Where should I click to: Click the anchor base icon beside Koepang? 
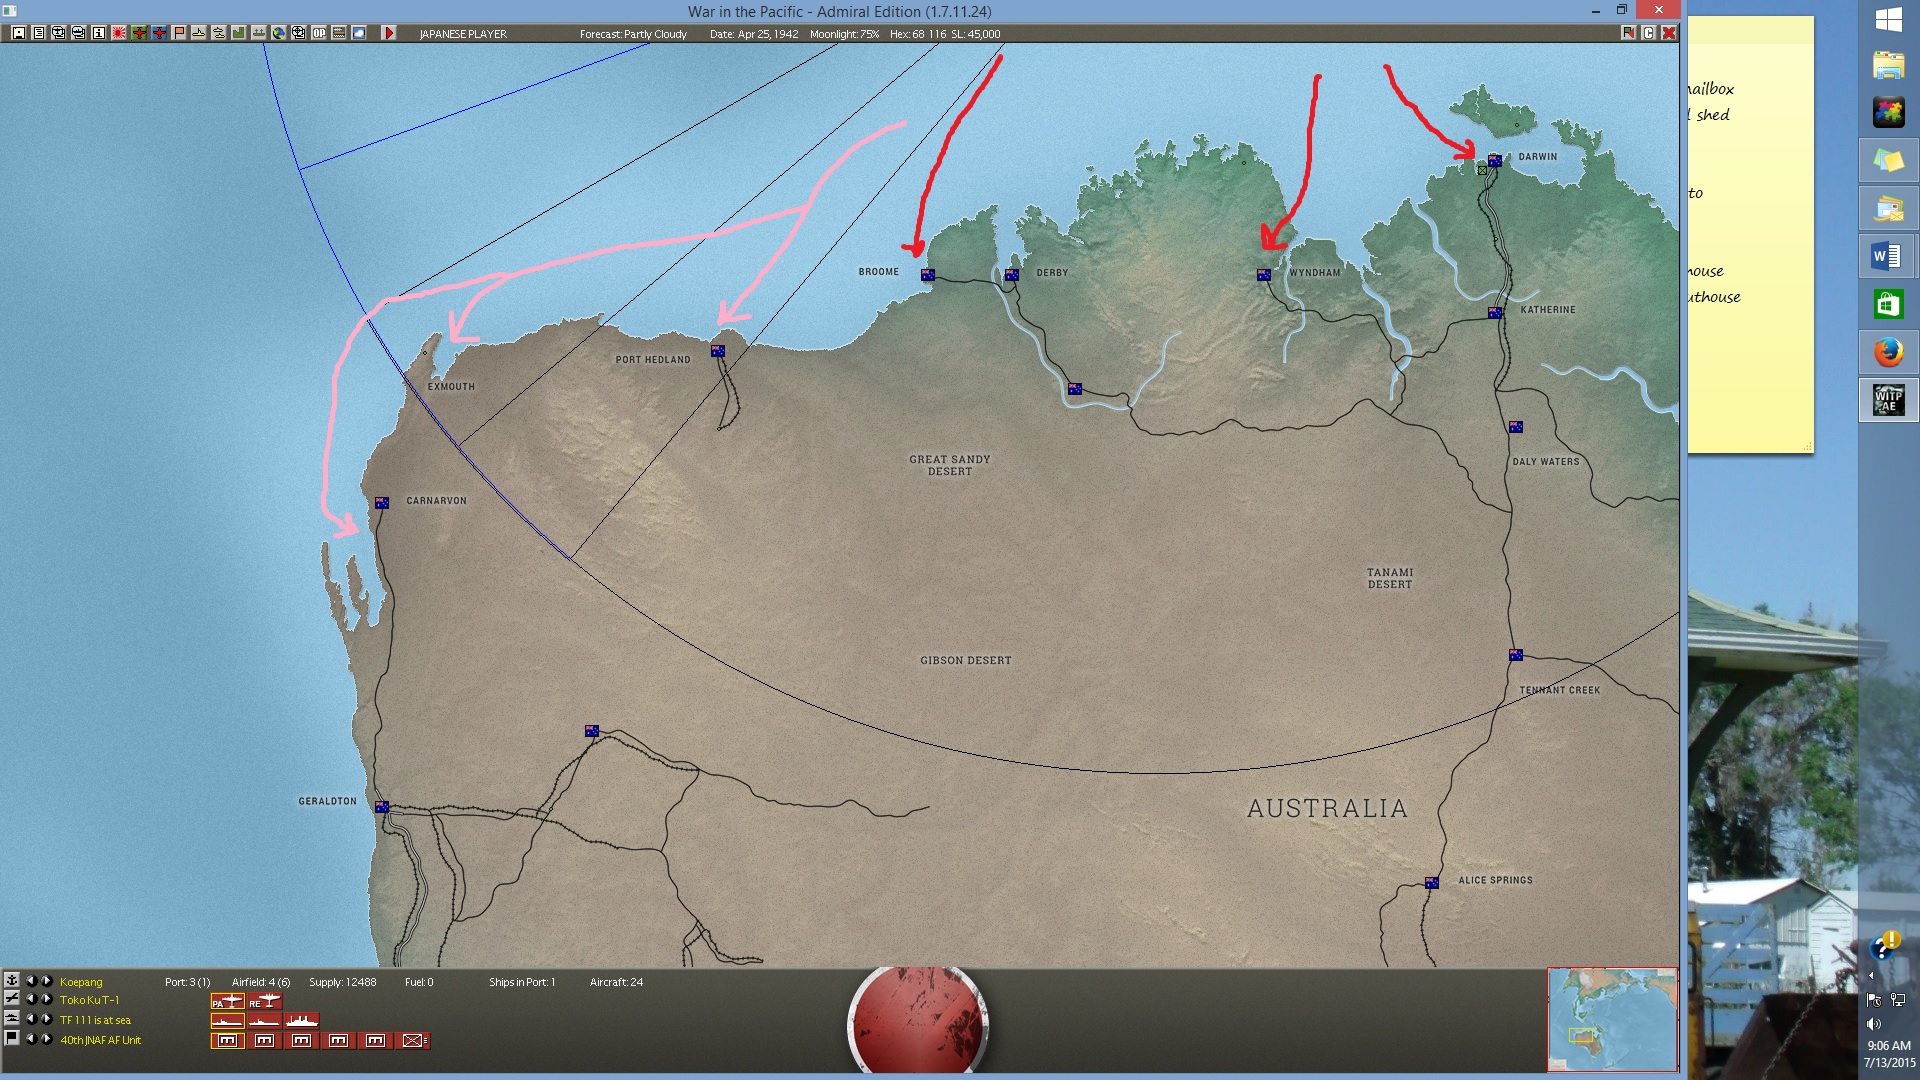[x=12, y=981]
